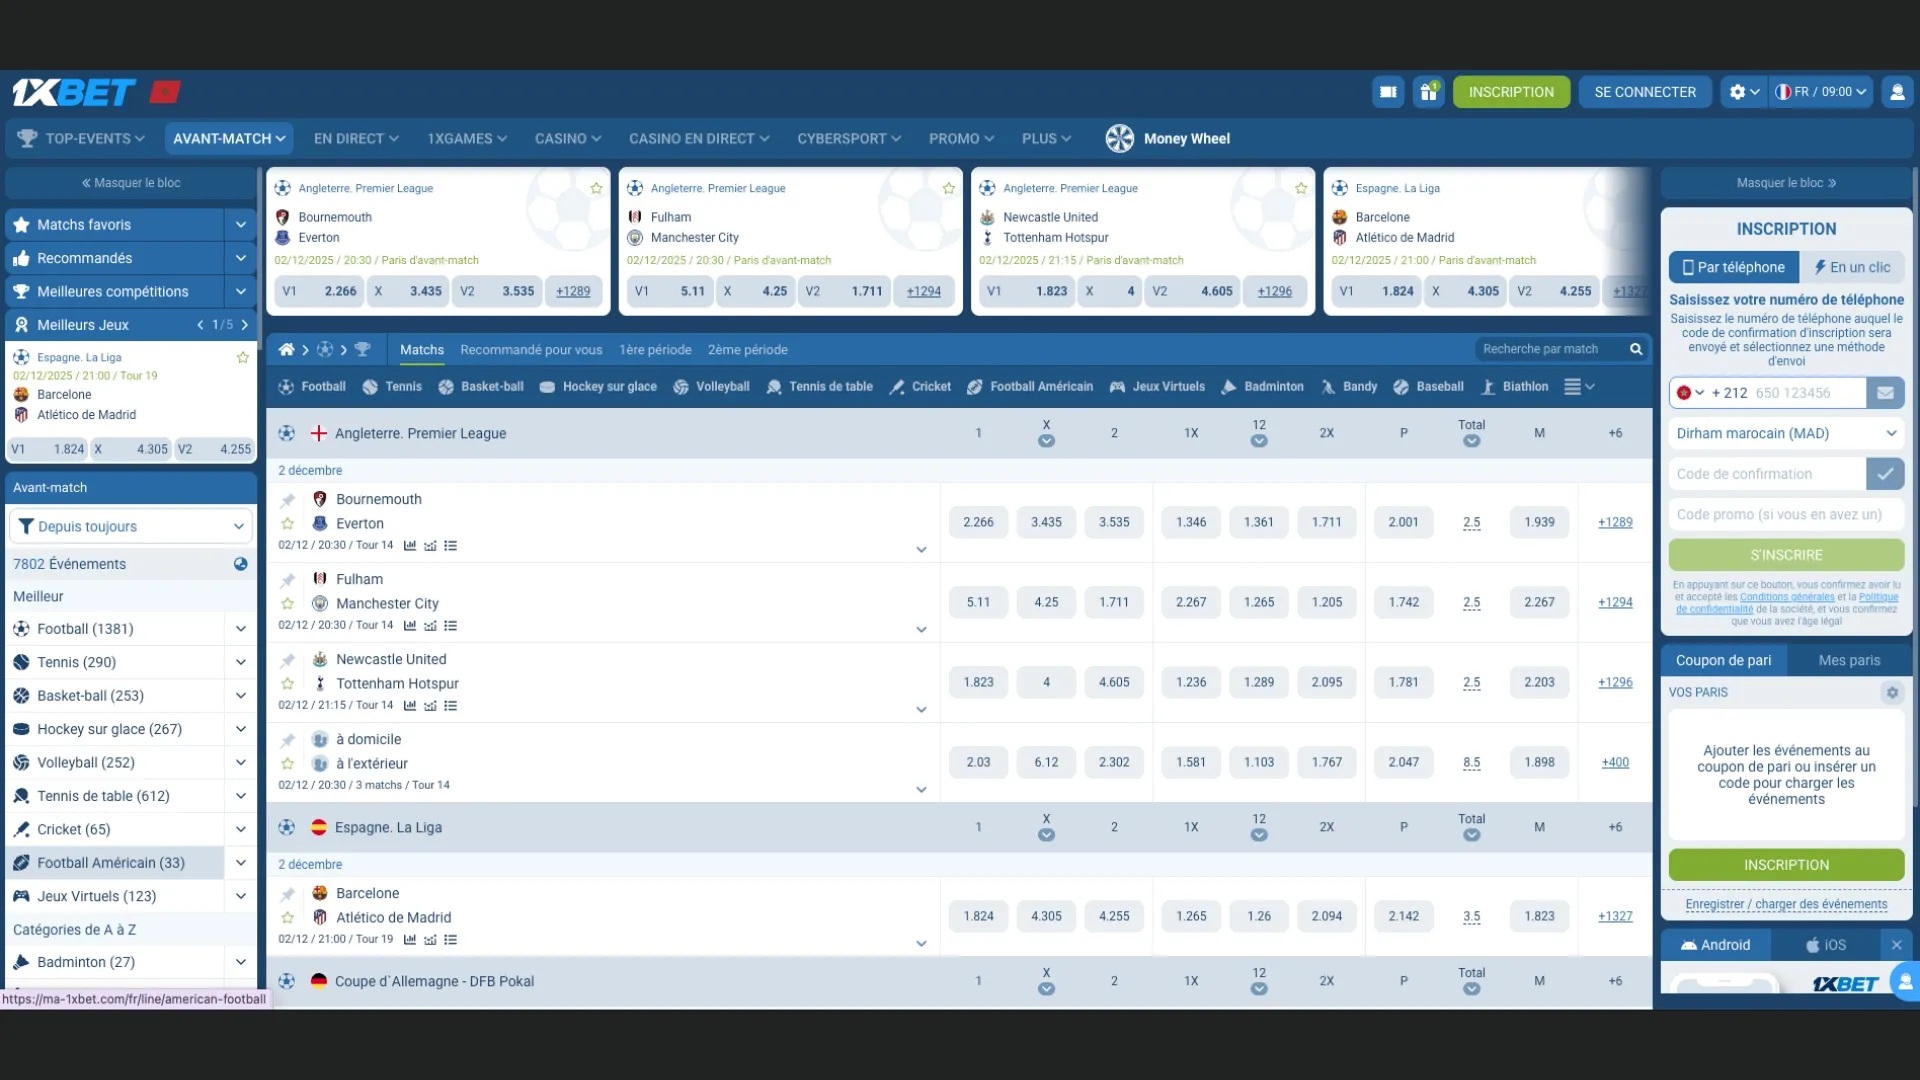Select the Tennis sport filter icon
Image resolution: width=1920 pixels, height=1080 pixels.
[370, 387]
